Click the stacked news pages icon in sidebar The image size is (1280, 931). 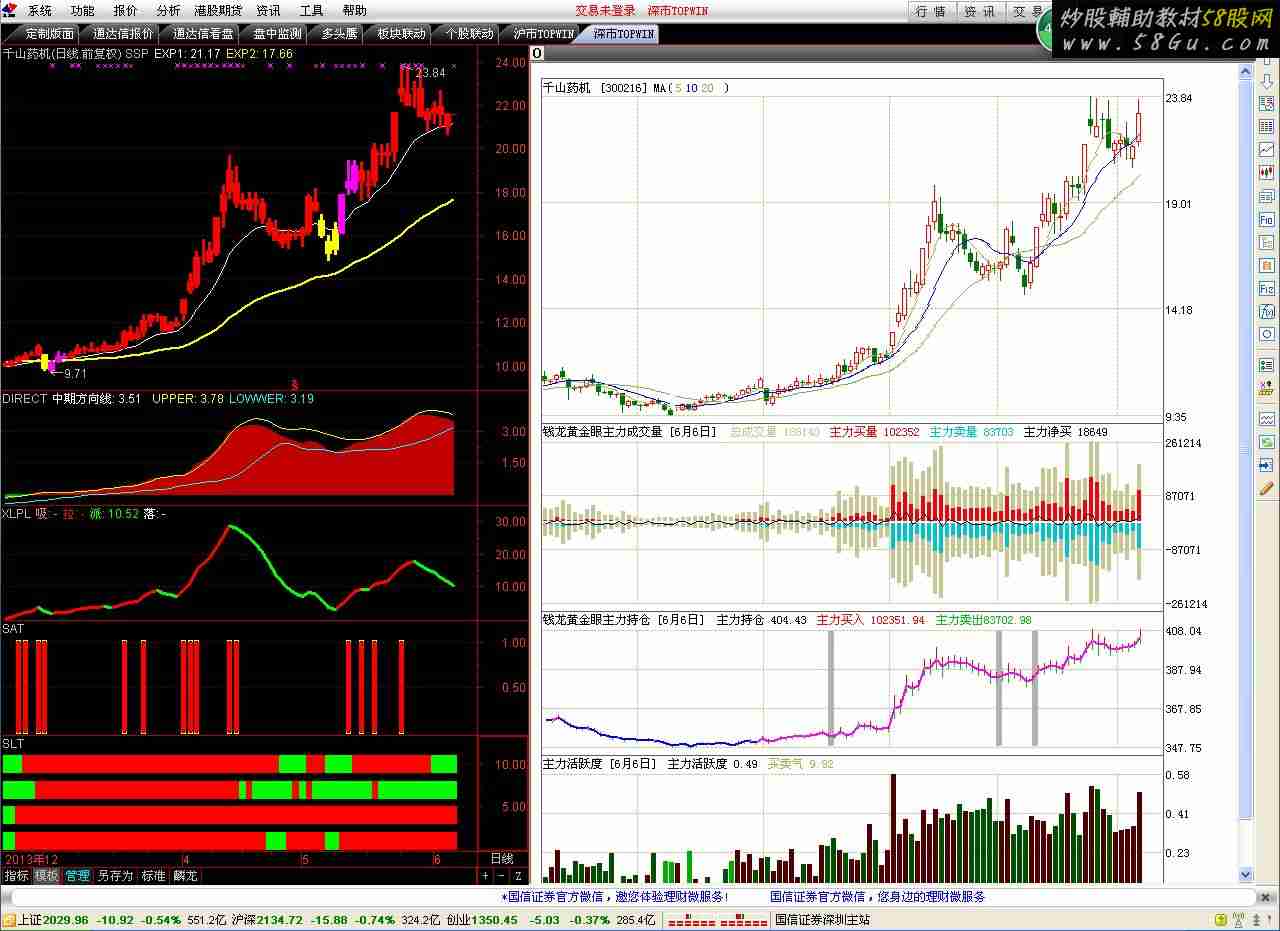[1266, 196]
